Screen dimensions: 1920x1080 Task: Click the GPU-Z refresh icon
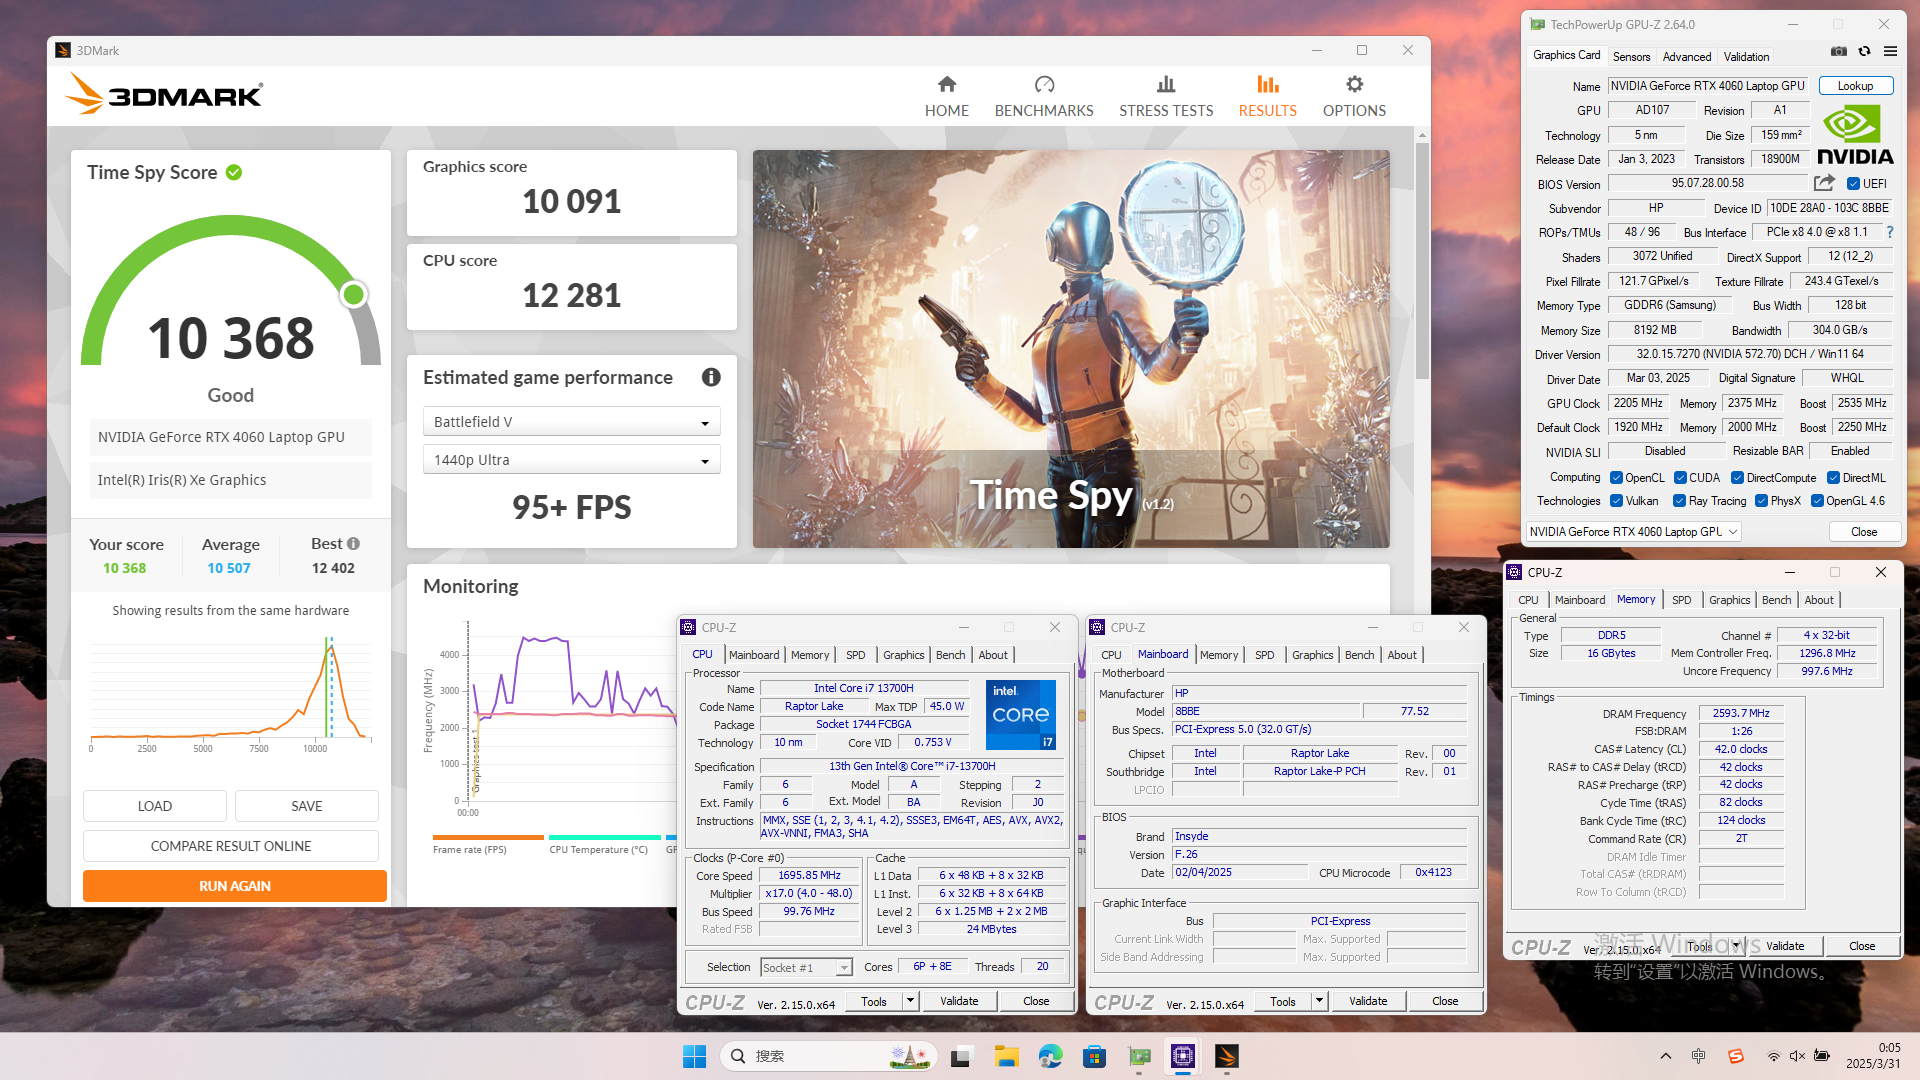pyautogui.click(x=1864, y=51)
